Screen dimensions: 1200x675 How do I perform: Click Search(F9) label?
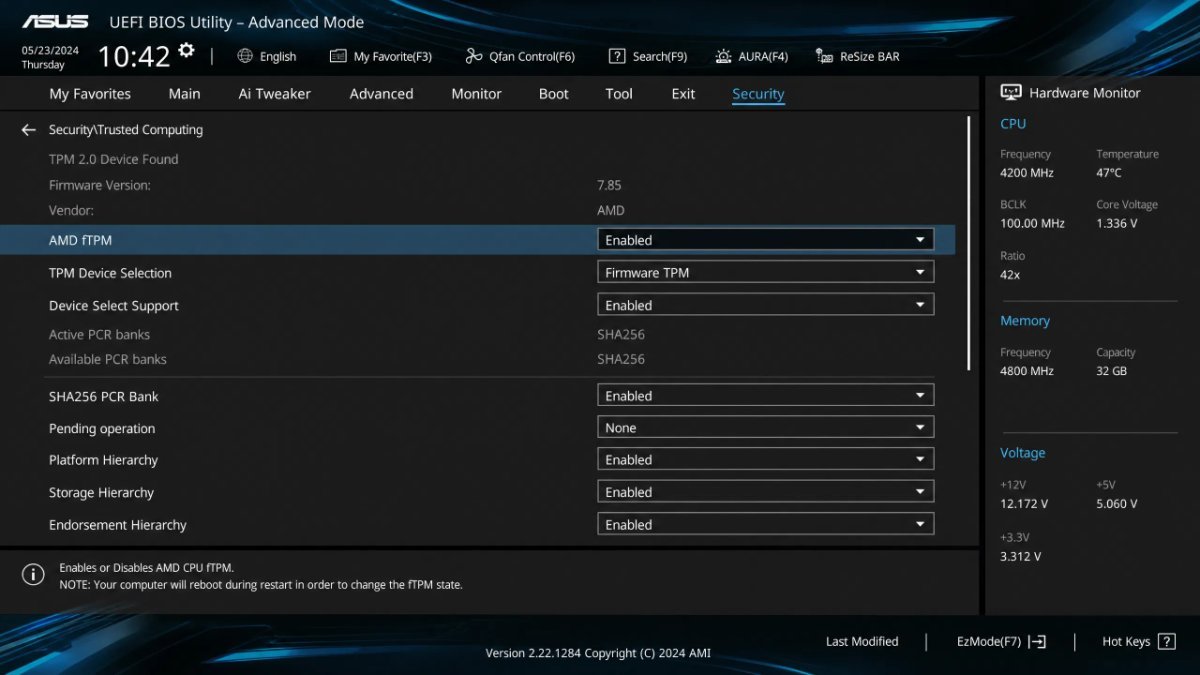click(x=659, y=57)
